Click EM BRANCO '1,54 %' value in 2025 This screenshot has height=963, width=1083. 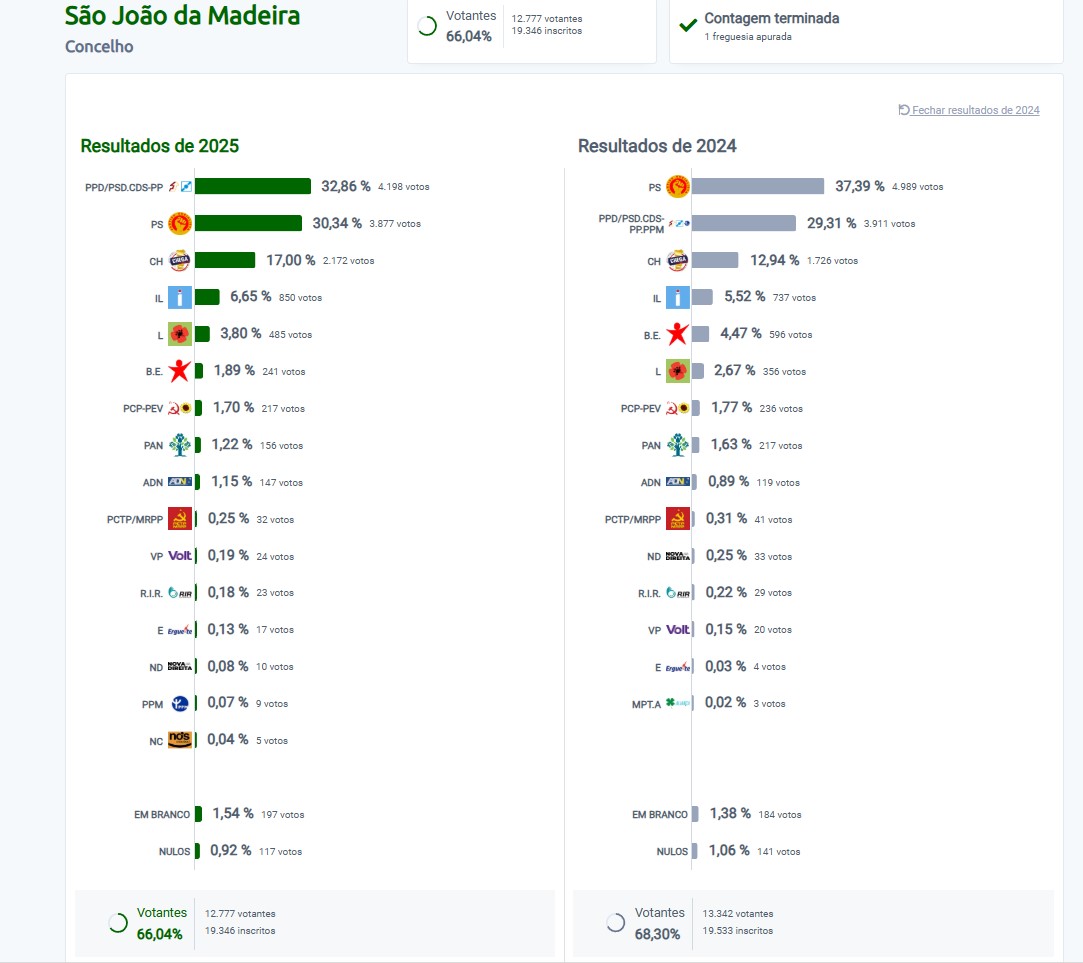pyautogui.click(x=233, y=814)
